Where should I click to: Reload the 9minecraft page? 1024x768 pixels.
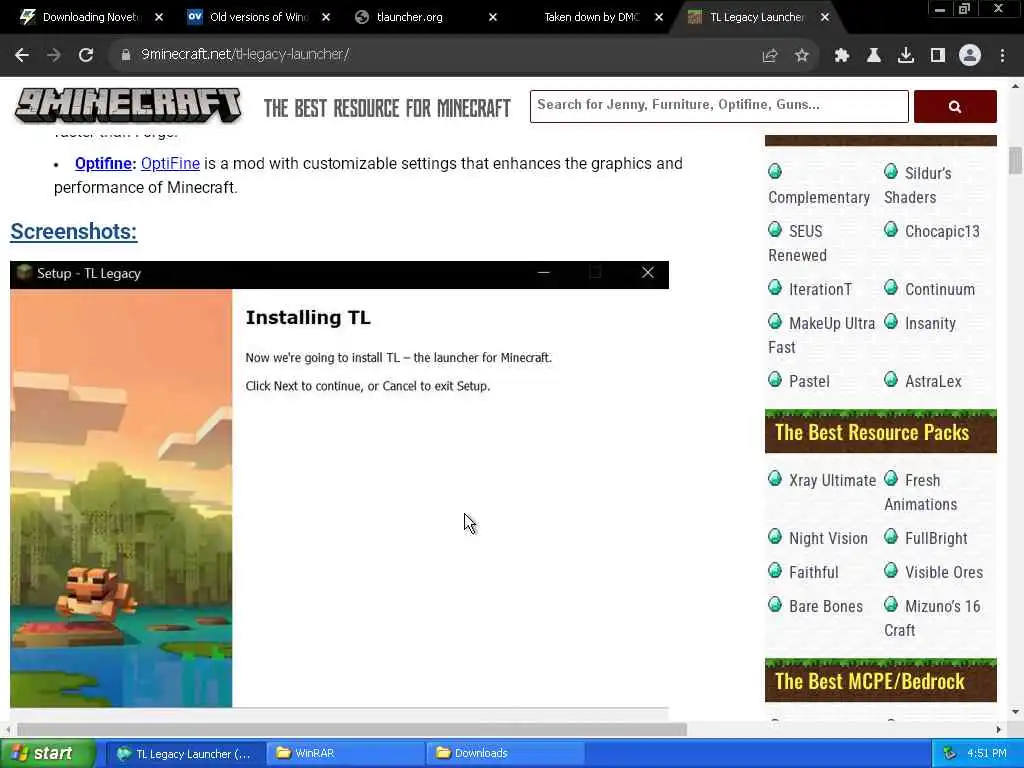point(86,55)
